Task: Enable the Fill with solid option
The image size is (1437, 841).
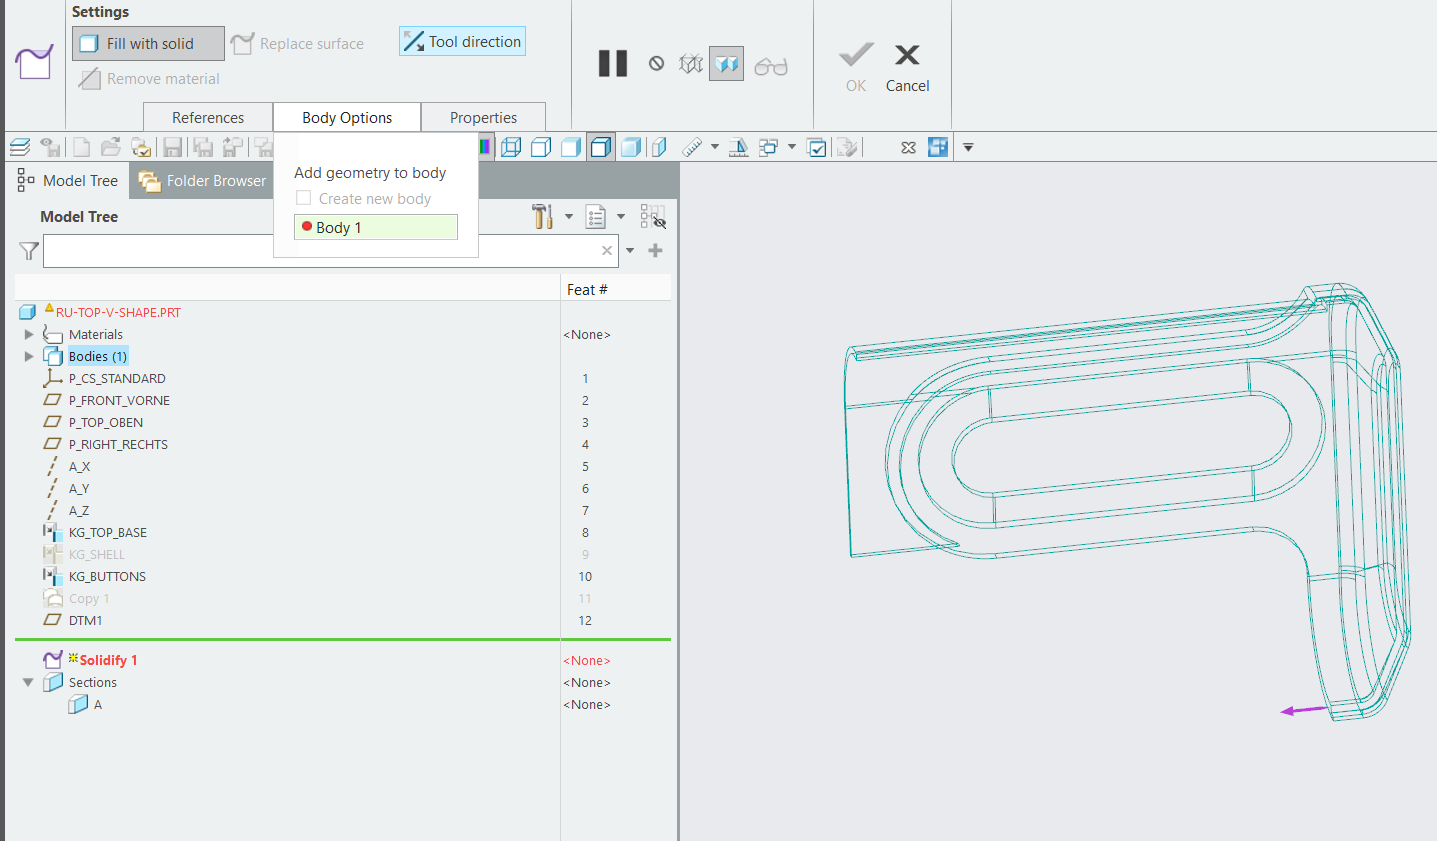Action: pyautogui.click(x=147, y=43)
